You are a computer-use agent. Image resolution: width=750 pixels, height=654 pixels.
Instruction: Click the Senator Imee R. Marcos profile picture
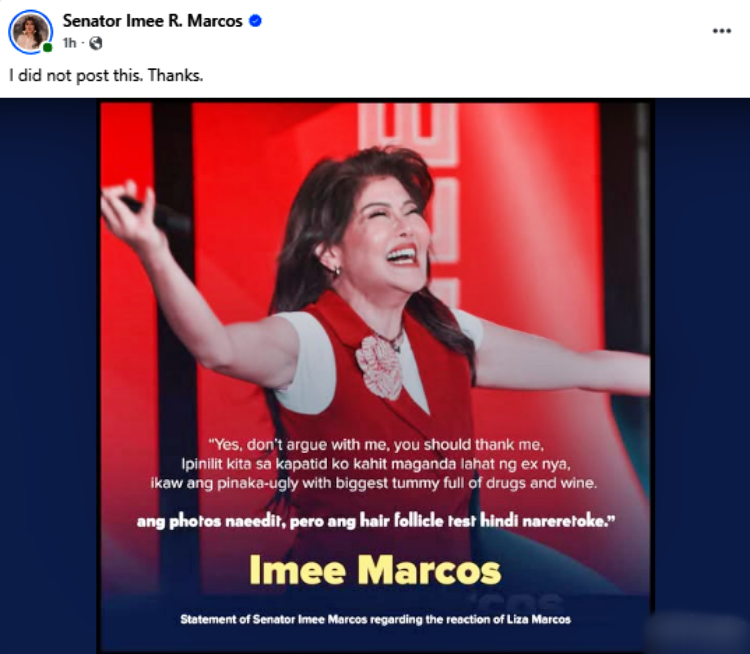pyautogui.click(x=30, y=32)
